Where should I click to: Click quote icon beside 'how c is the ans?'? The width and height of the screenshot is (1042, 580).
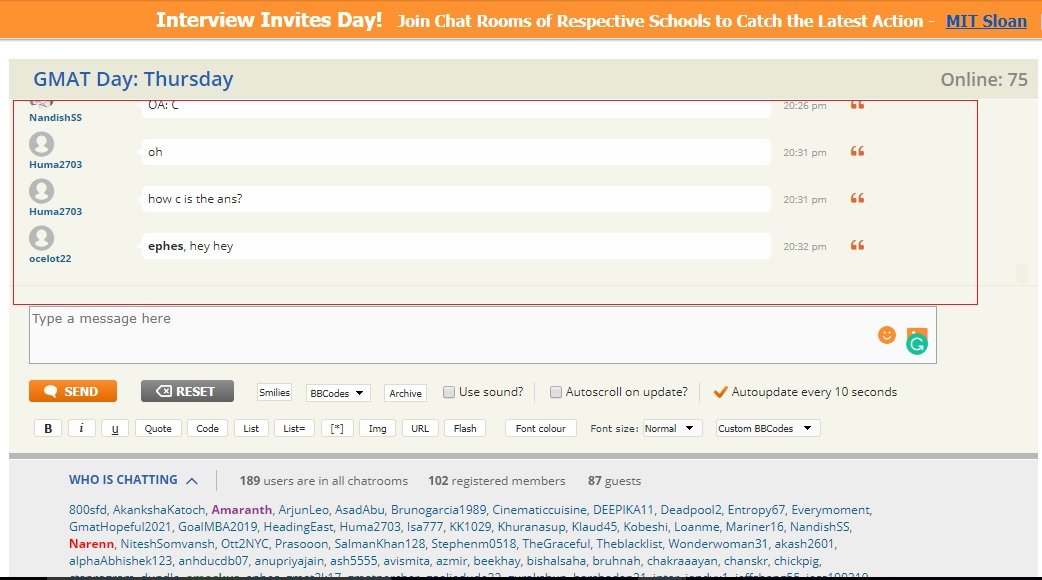click(857, 199)
